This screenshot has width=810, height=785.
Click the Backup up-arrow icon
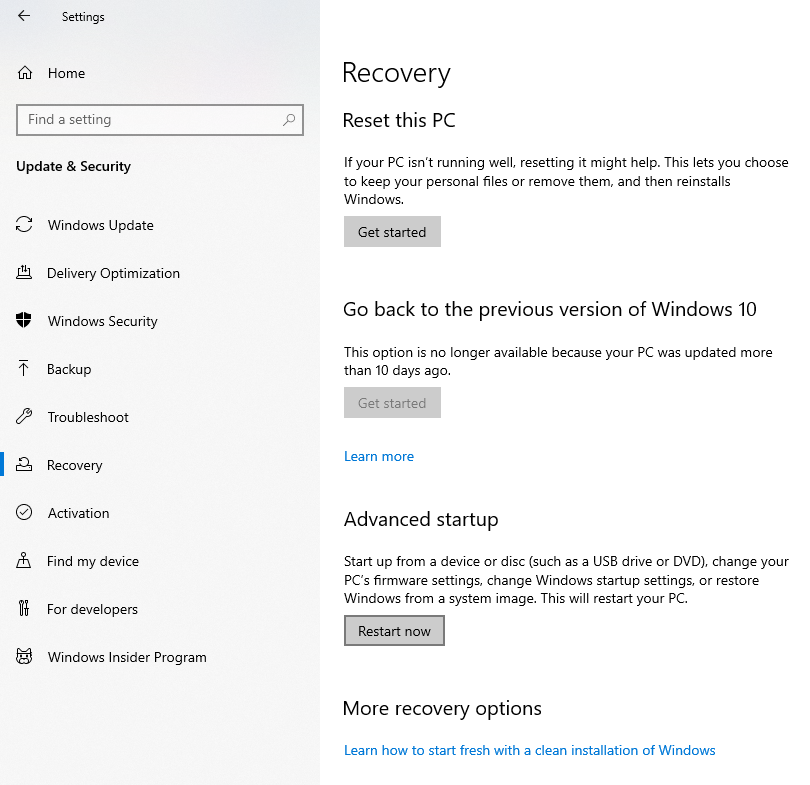[x=24, y=368]
